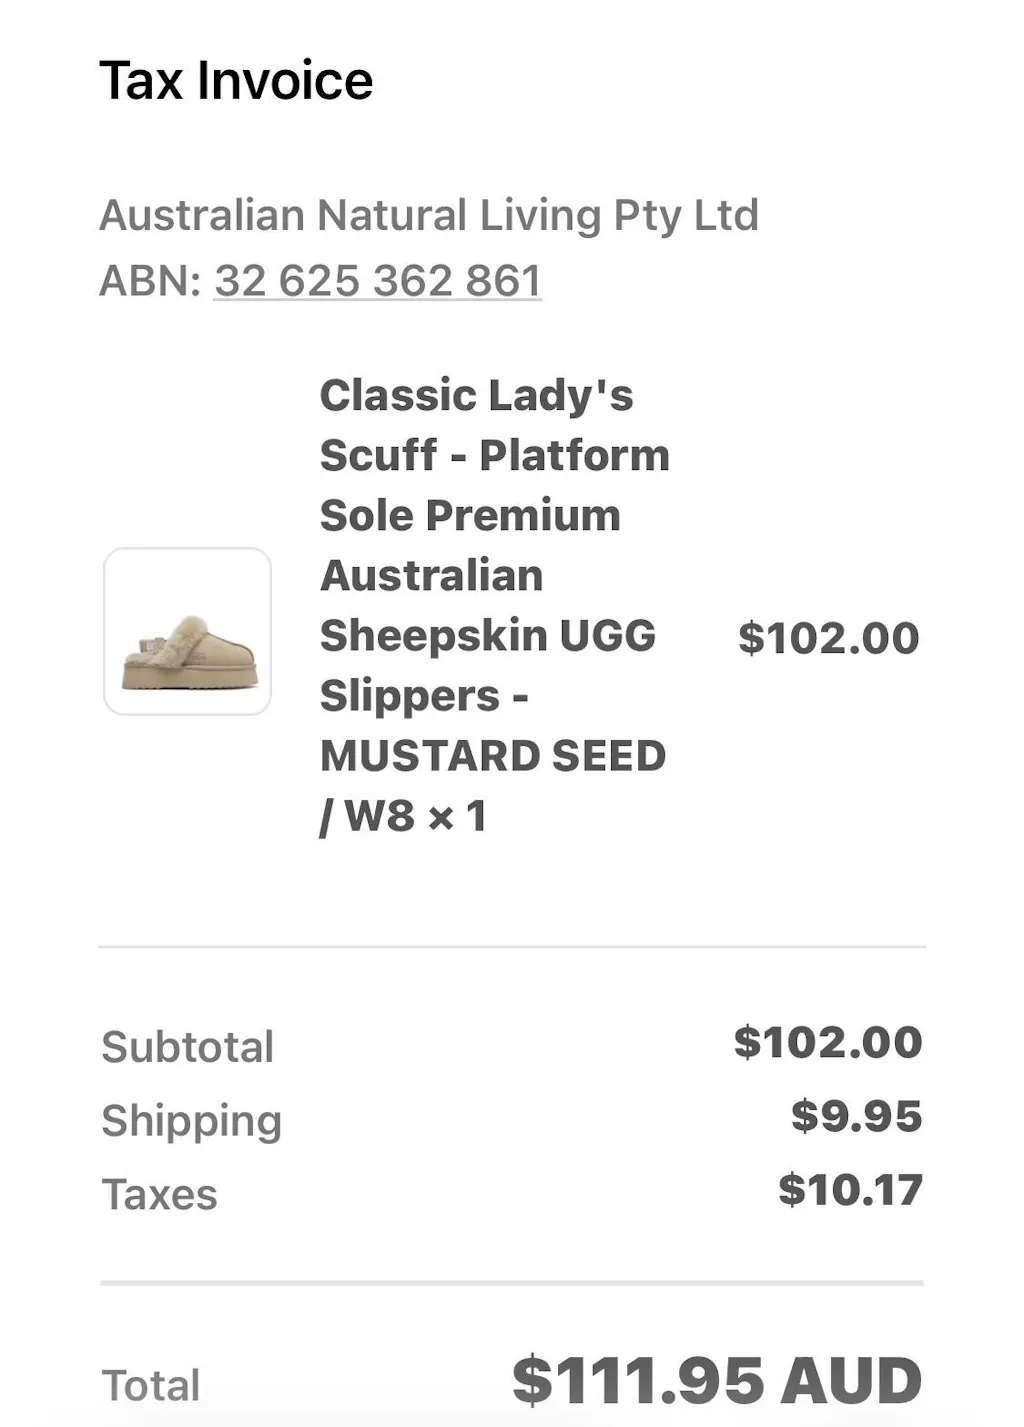This screenshot has height=1427, width=1024.
Task: Click the MUSTARD SEED variant text
Action: pos(493,756)
